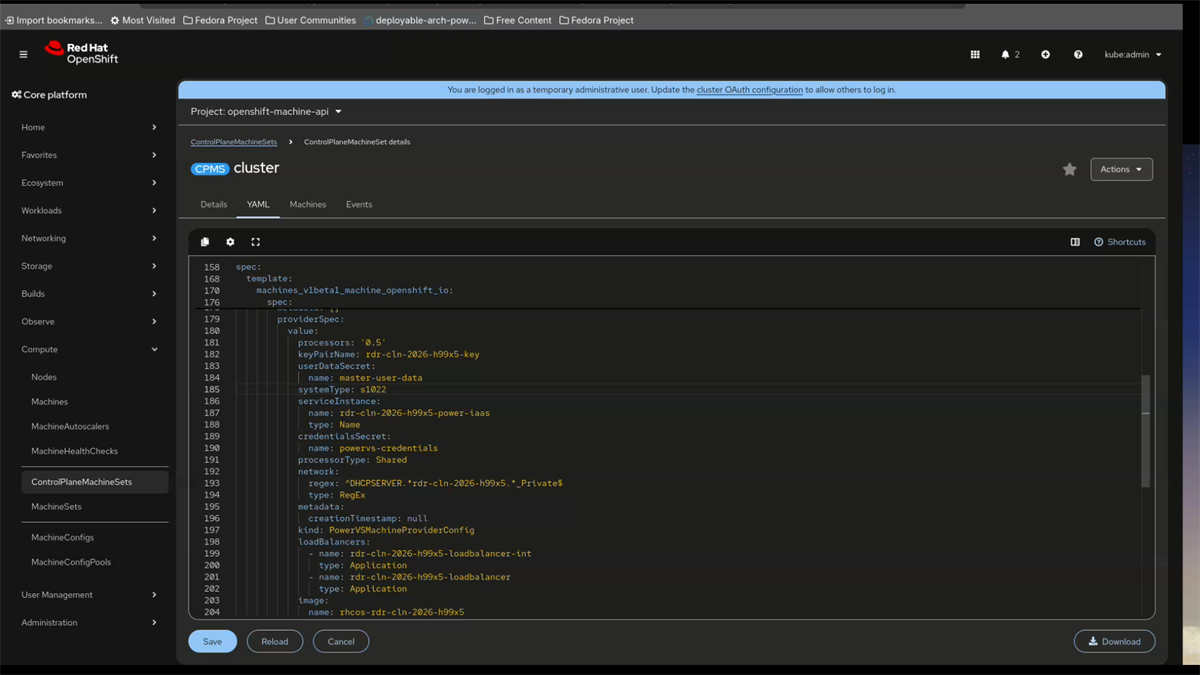This screenshot has height=675, width=1200.
Task: Expand the Workloads navigation section
Action: 89,210
